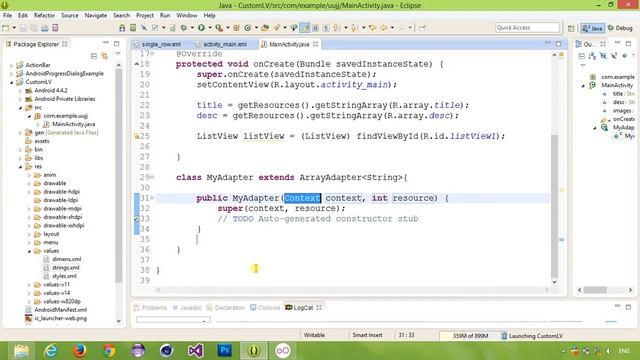Viewport: 640px width, 360px height.
Task: Toggle Hide Non-Public Members in Outline
Action: click(624, 56)
